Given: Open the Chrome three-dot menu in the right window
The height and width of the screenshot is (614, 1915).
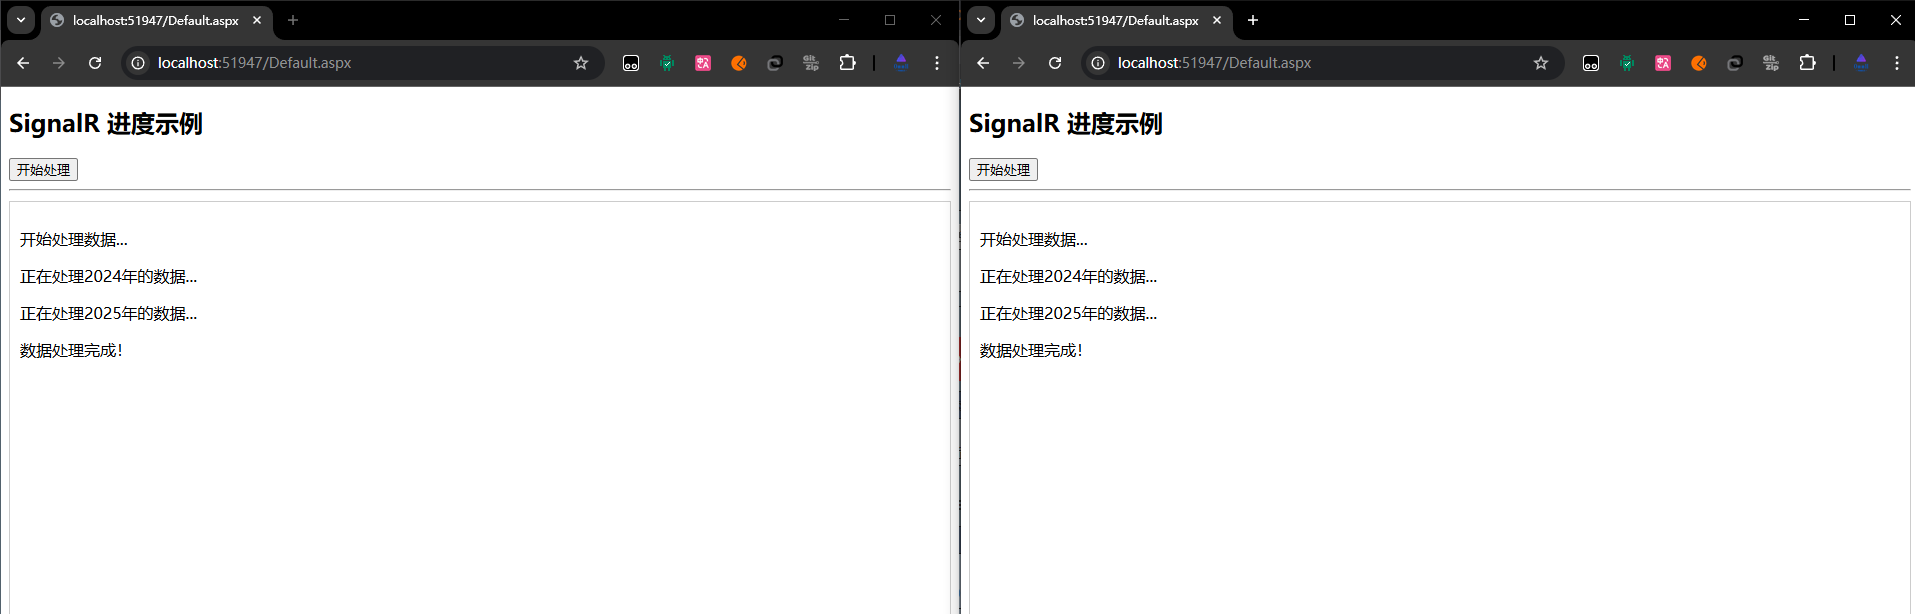Looking at the screenshot, I should point(1897,63).
